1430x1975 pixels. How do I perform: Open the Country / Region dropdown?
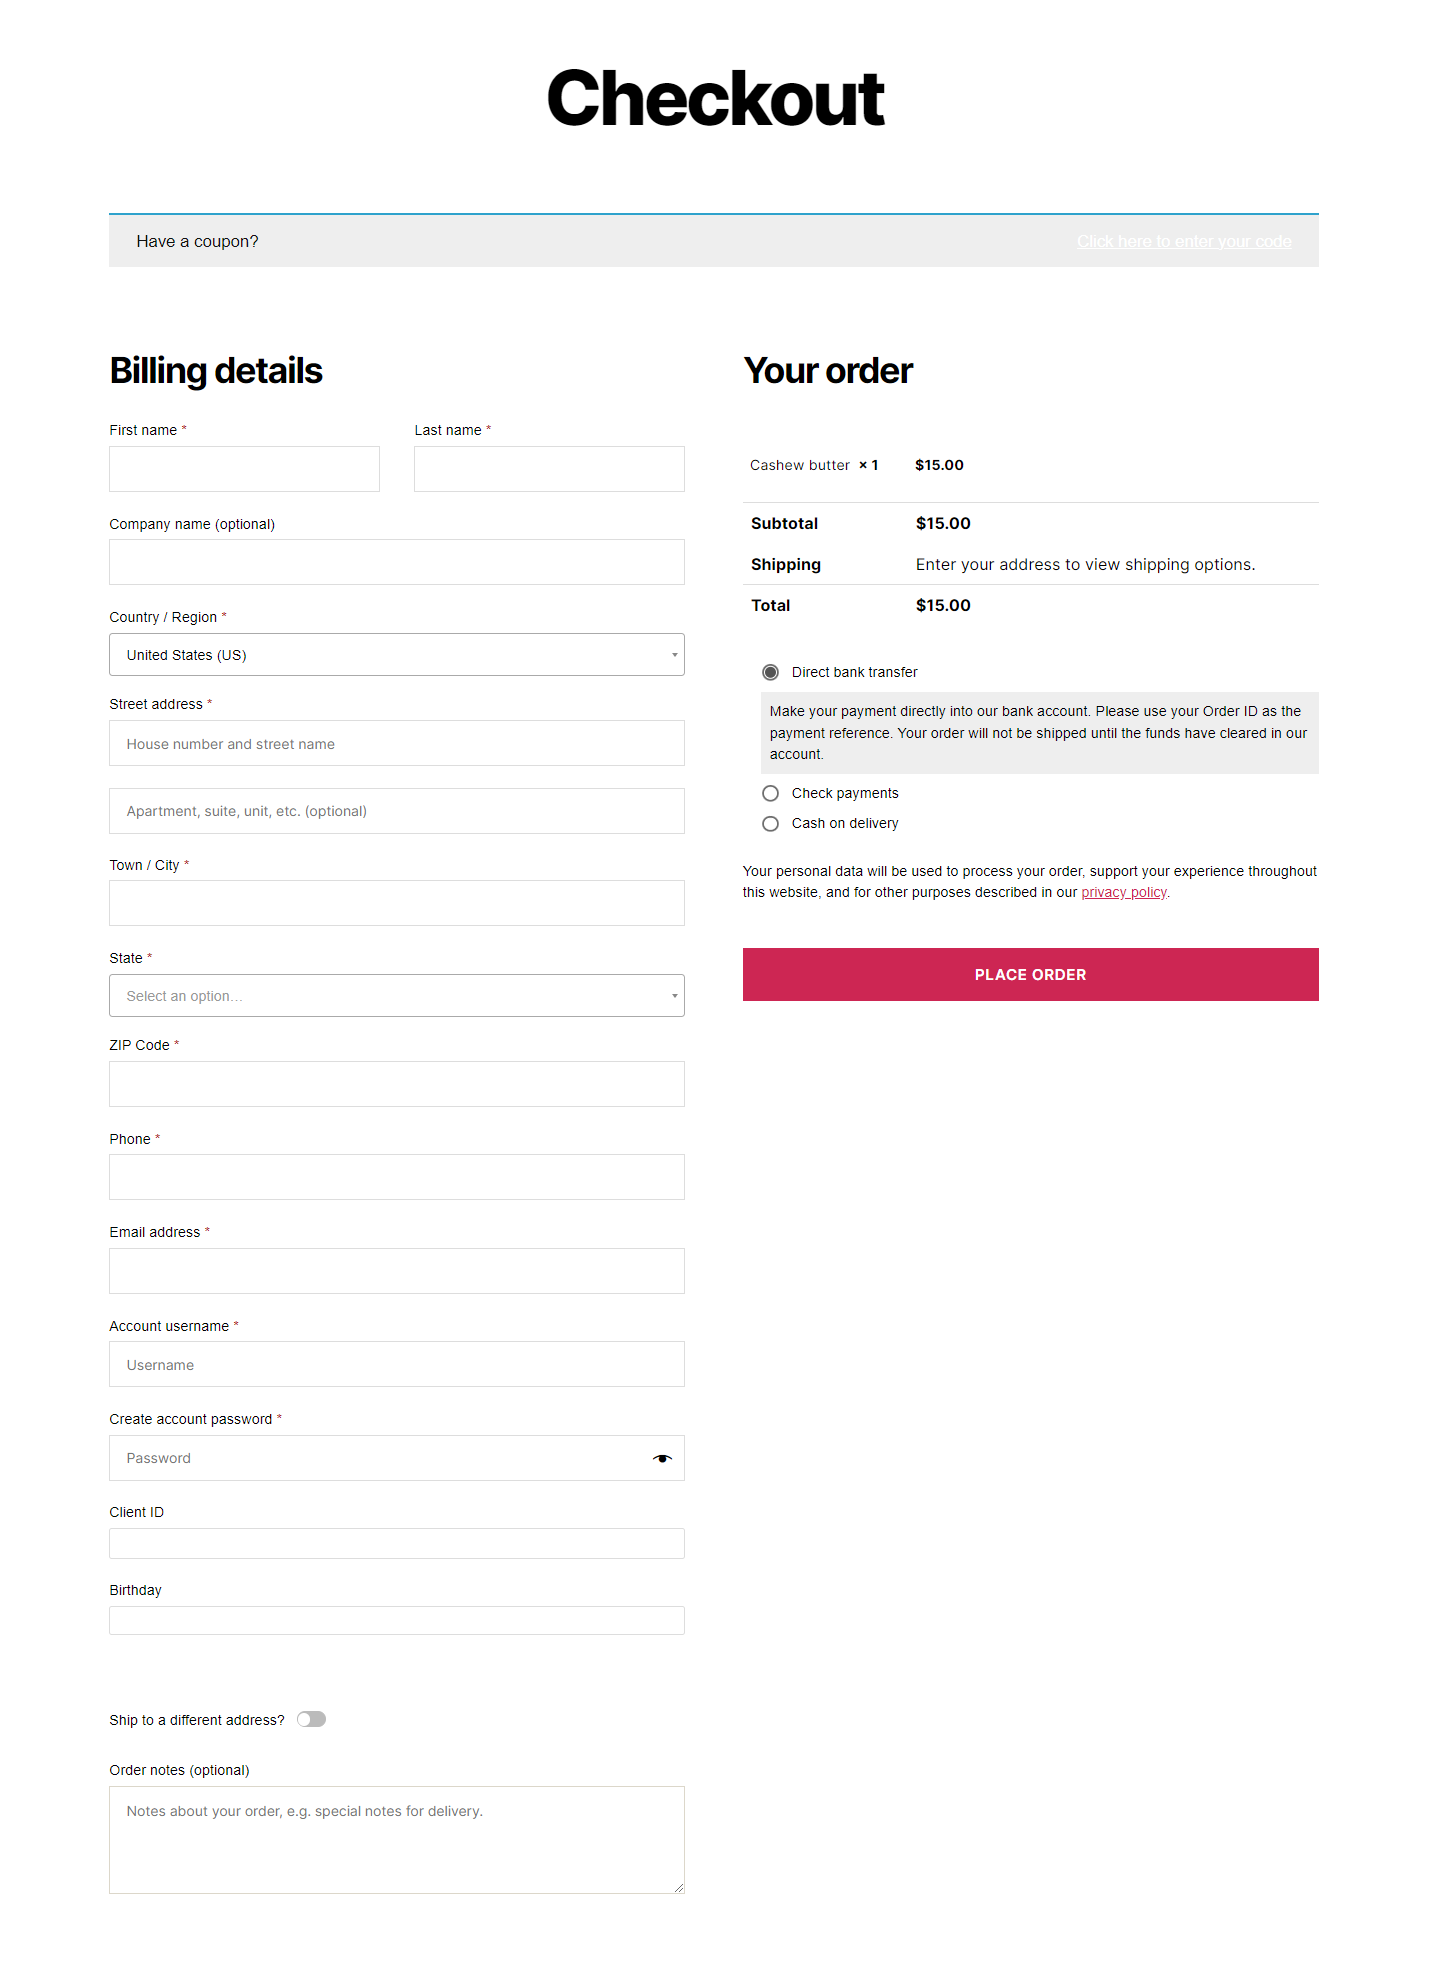[x=397, y=655]
